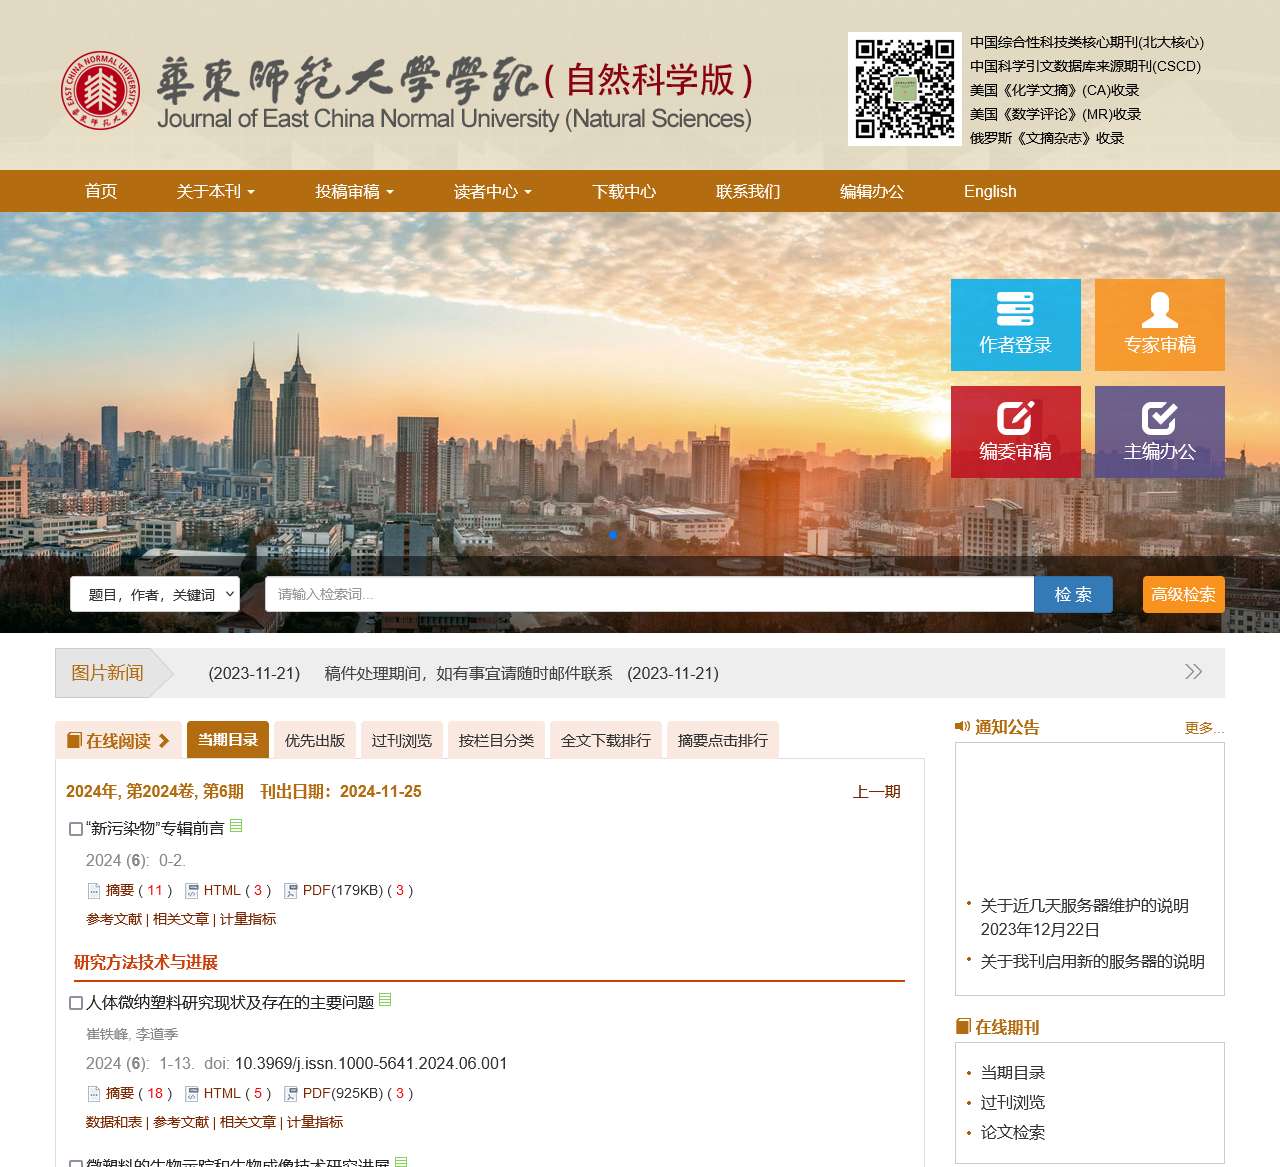Screen dimensions: 1280x1167
Task: Open 联系我们 in the navigation bar
Action: click(748, 191)
